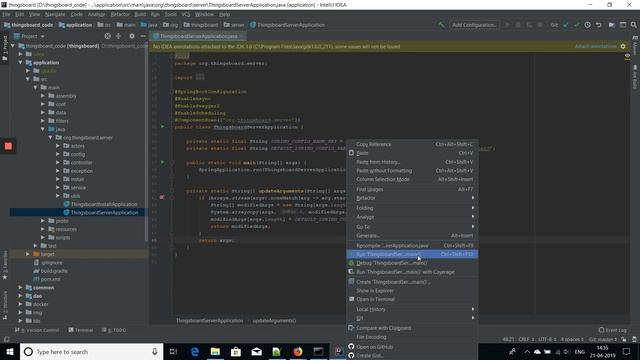Image resolution: width=640 pixels, height=360 pixels.
Task: Choose Recompile ...verApplication.java menu entry
Action: [x=412, y=246]
